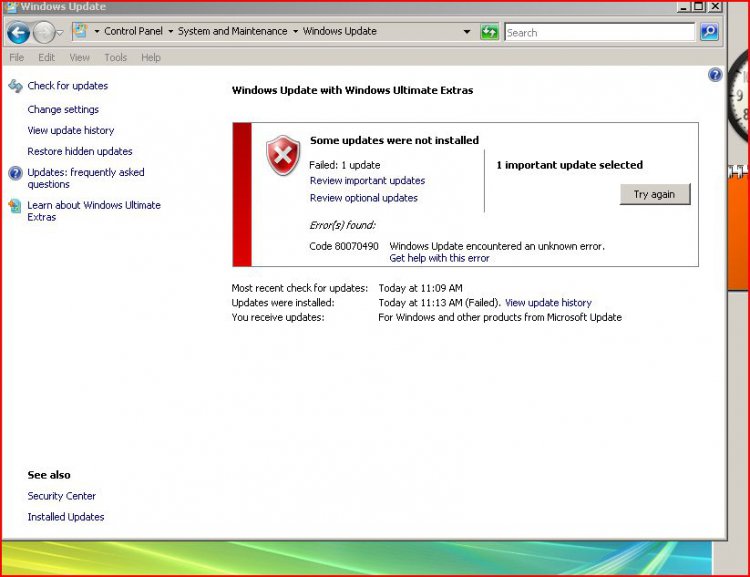Click inside the Search box

[x=599, y=33]
